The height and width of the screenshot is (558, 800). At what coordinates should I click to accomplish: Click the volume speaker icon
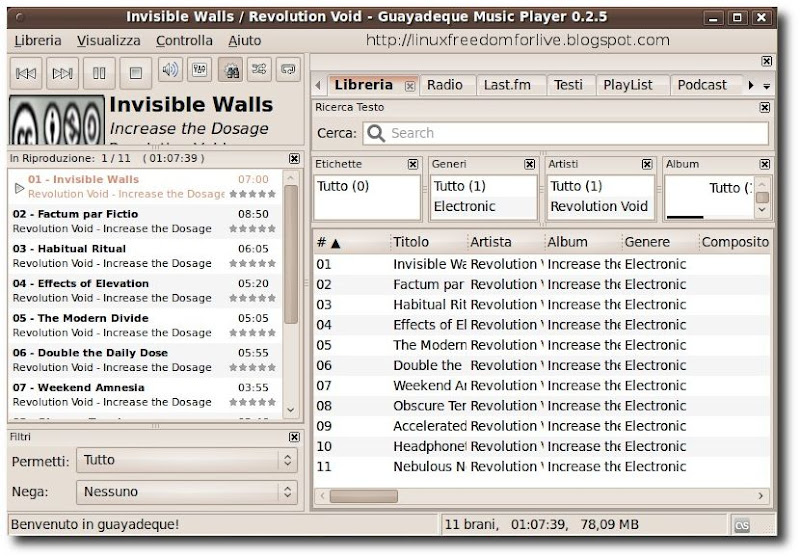pos(169,70)
